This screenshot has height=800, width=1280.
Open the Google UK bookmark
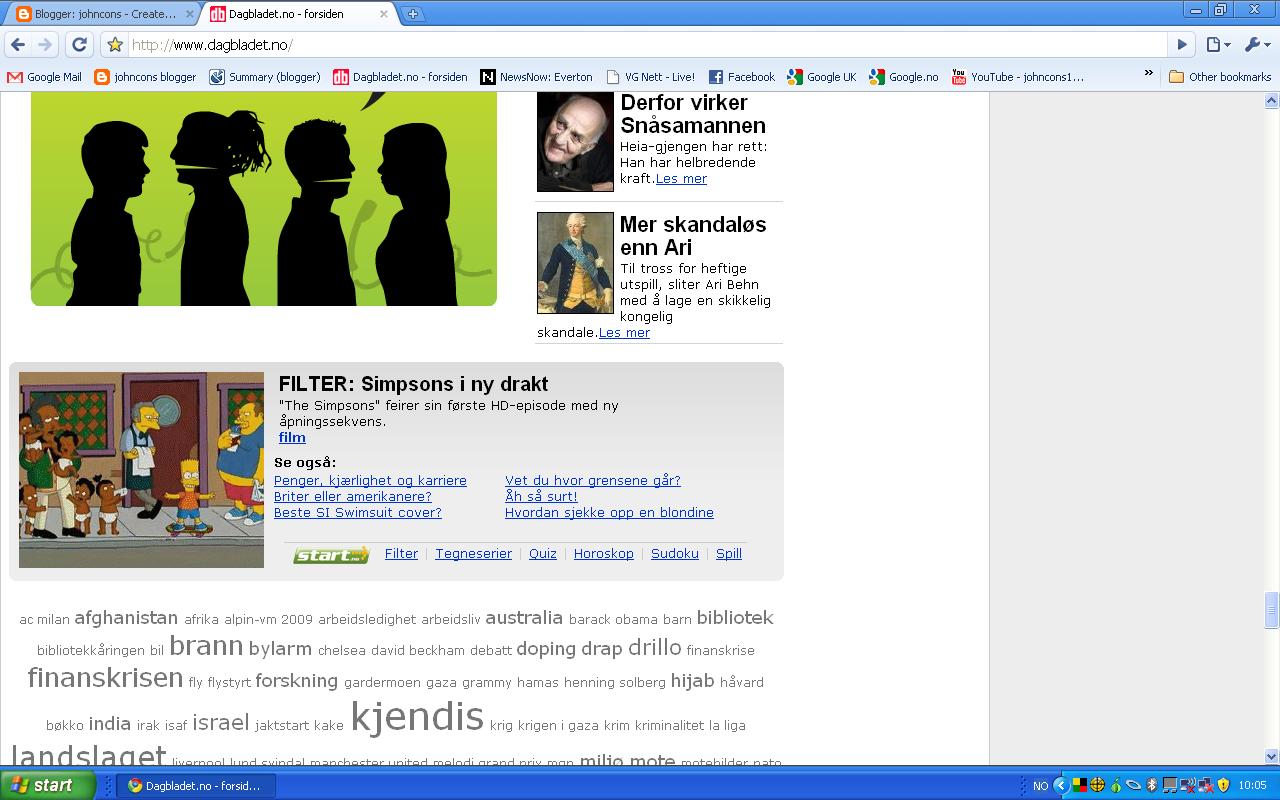822,77
